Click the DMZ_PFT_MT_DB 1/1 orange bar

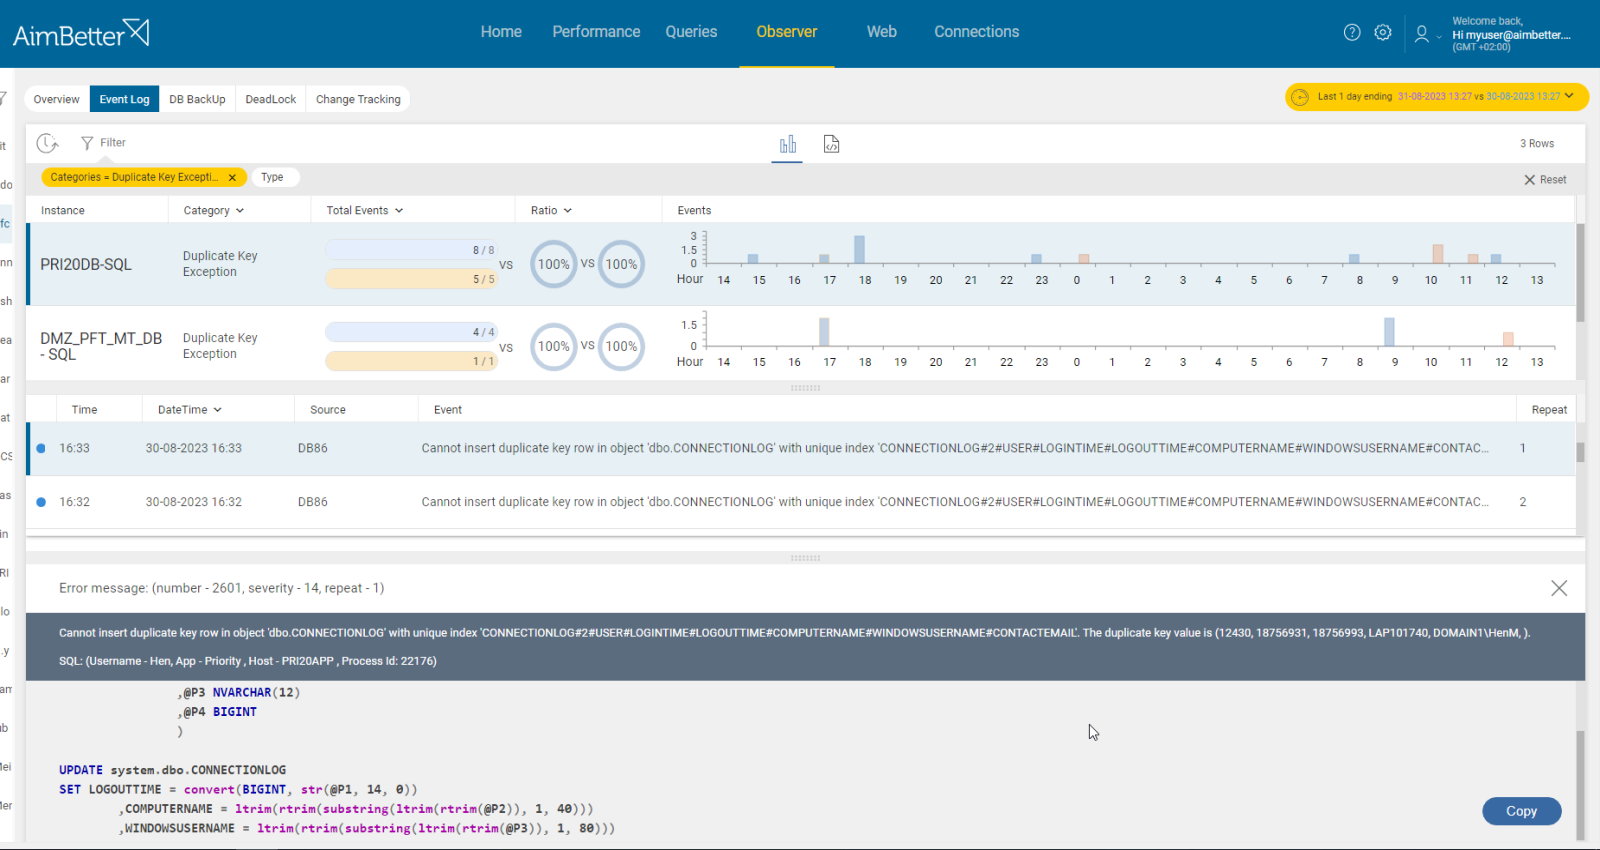[411, 361]
